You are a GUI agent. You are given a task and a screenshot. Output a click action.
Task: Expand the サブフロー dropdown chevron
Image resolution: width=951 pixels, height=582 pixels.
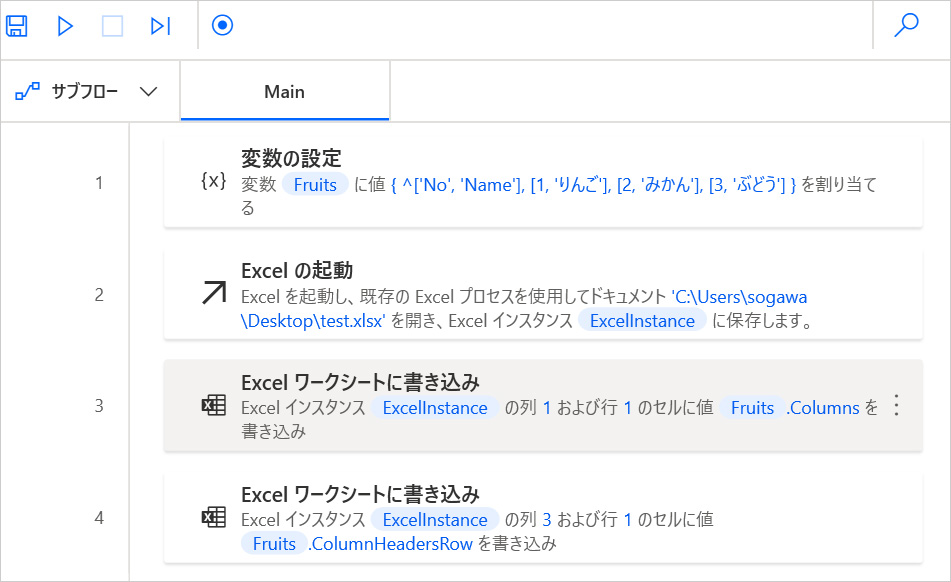coord(148,92)
